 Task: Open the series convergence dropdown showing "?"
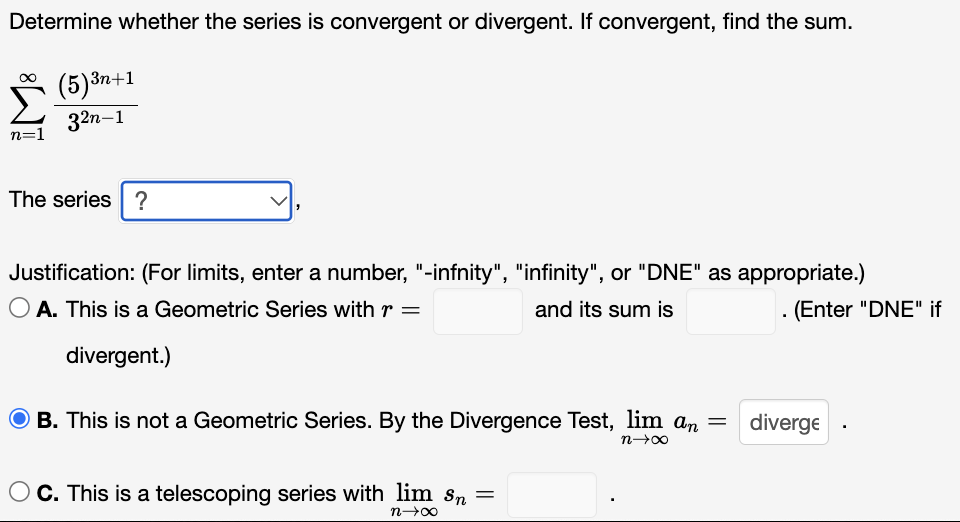pos(206,201)
